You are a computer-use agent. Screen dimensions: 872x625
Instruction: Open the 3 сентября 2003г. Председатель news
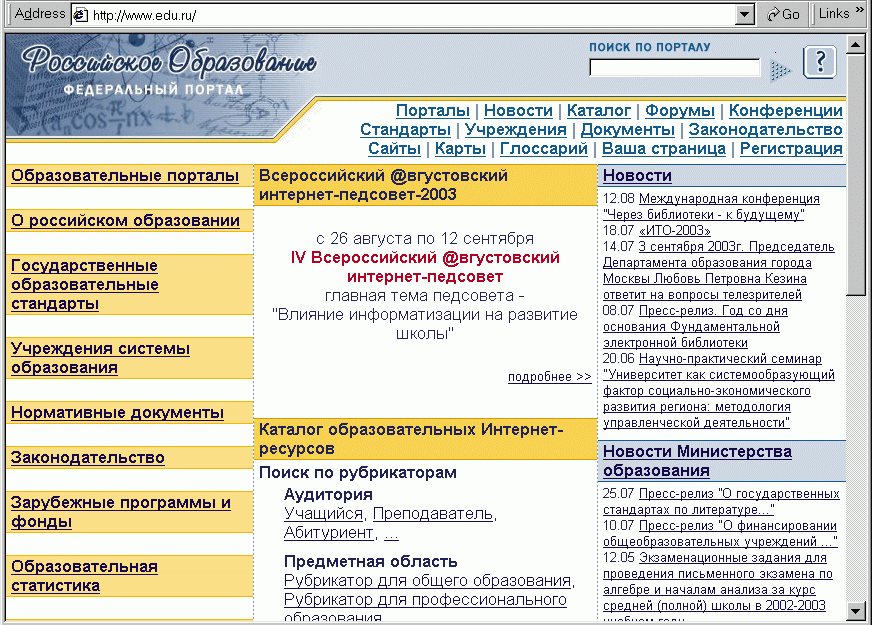point(719,270)
